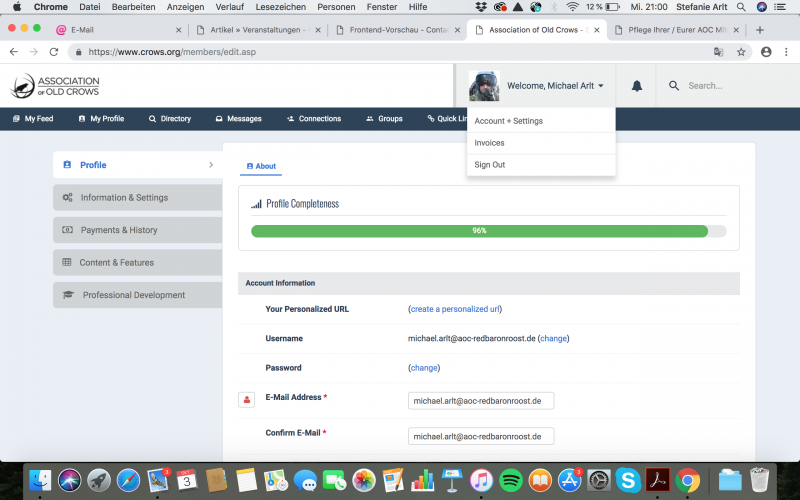Open the Lesezeichen menu in menu bar
The width and height of the screenshot is (800, 500).
280,7
